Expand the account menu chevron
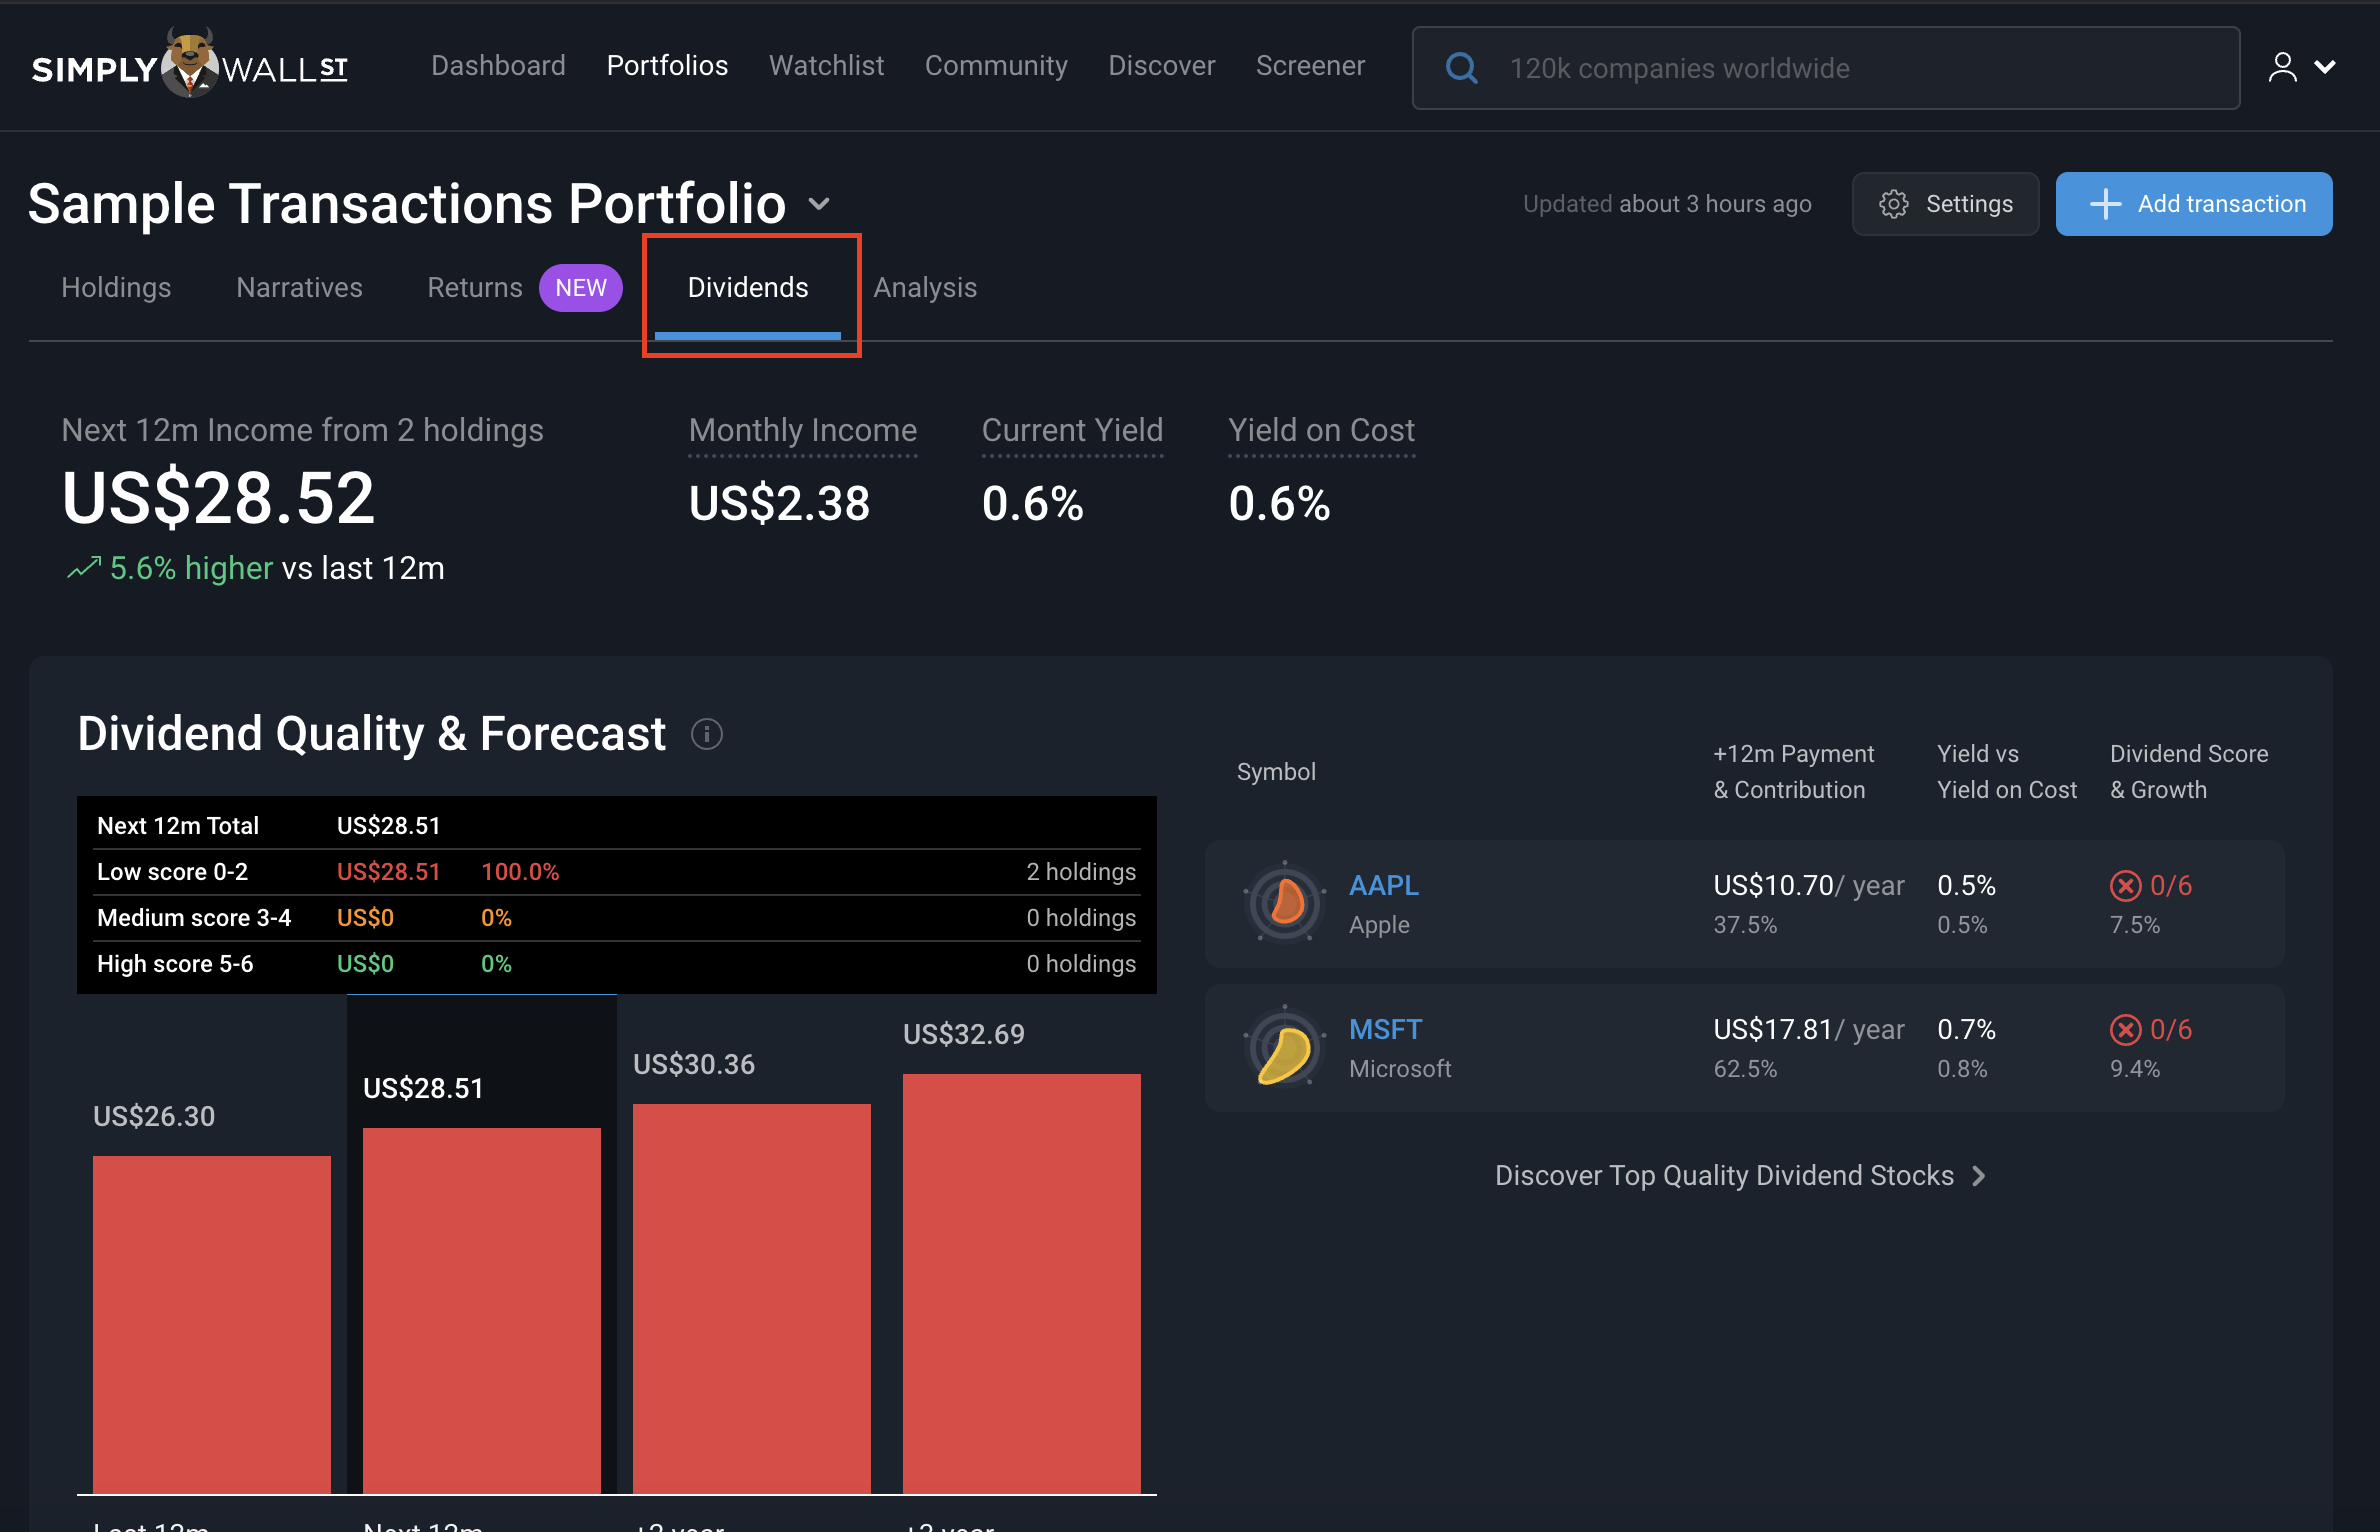 (2326, 67)
